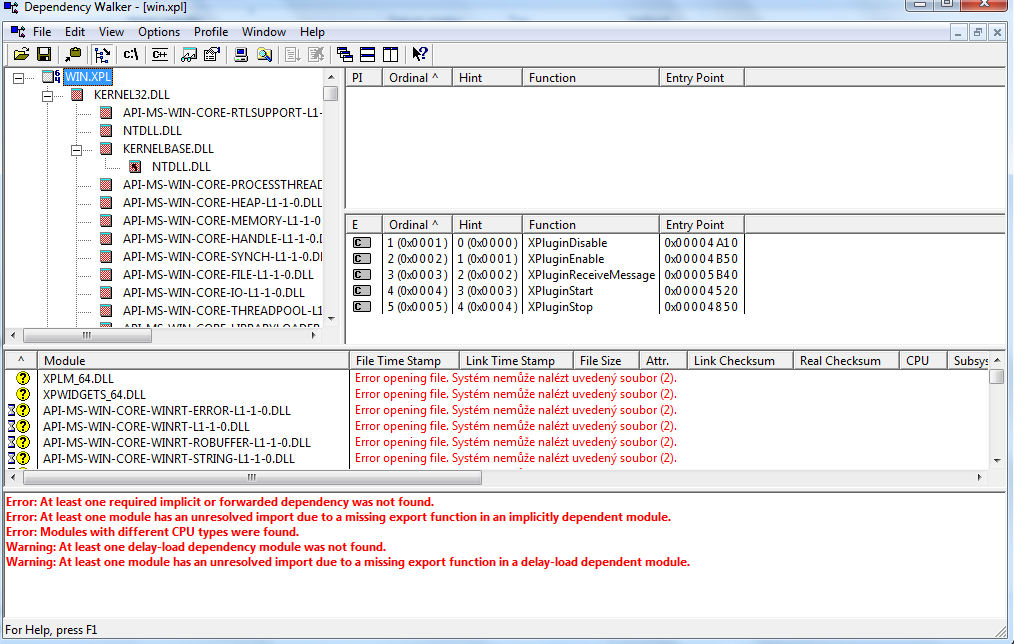
Task: Click the Copy toolbar icon with briefcase
Action: pyautogui.click(x=74, y=54)
